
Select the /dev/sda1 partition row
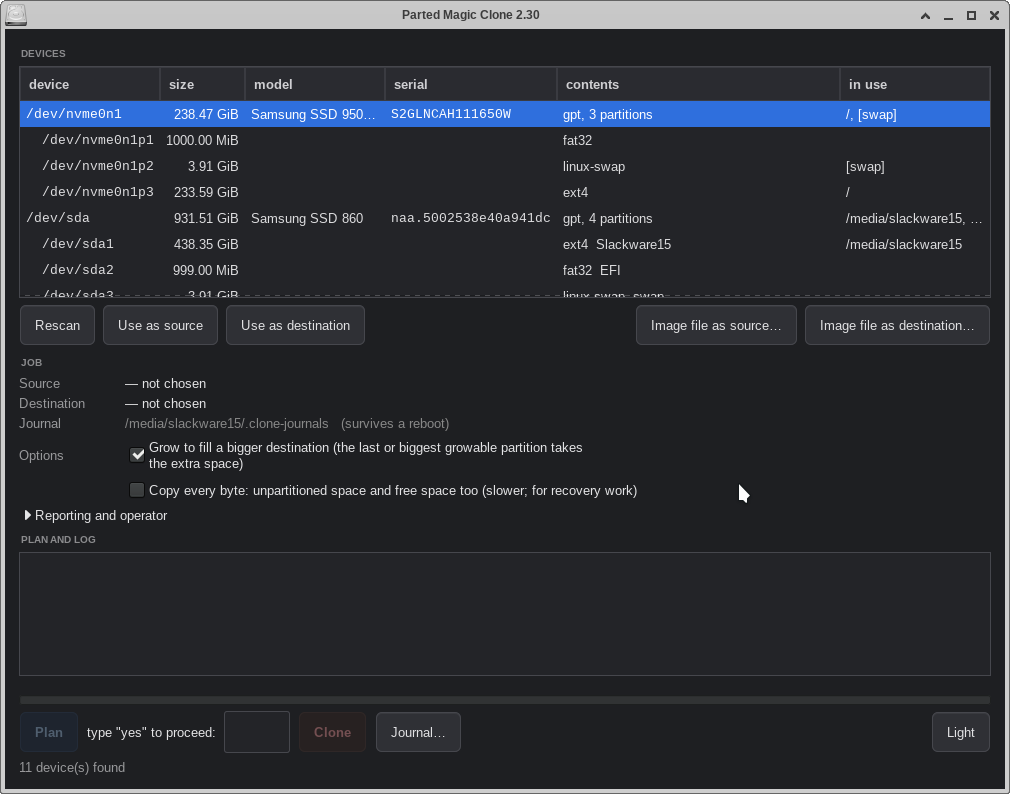pos(505,244)
